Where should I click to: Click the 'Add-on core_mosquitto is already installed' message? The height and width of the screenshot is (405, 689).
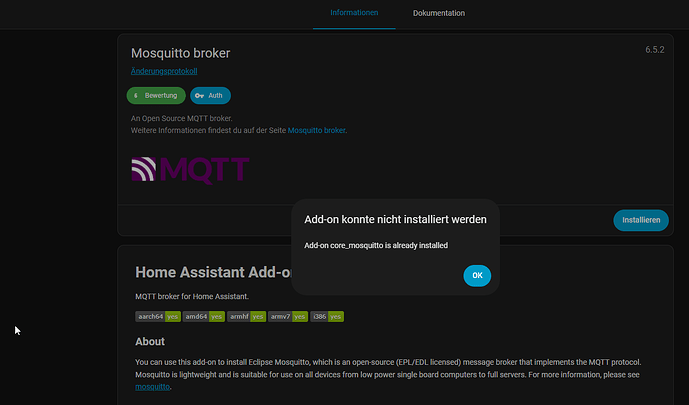coord(376,246)
